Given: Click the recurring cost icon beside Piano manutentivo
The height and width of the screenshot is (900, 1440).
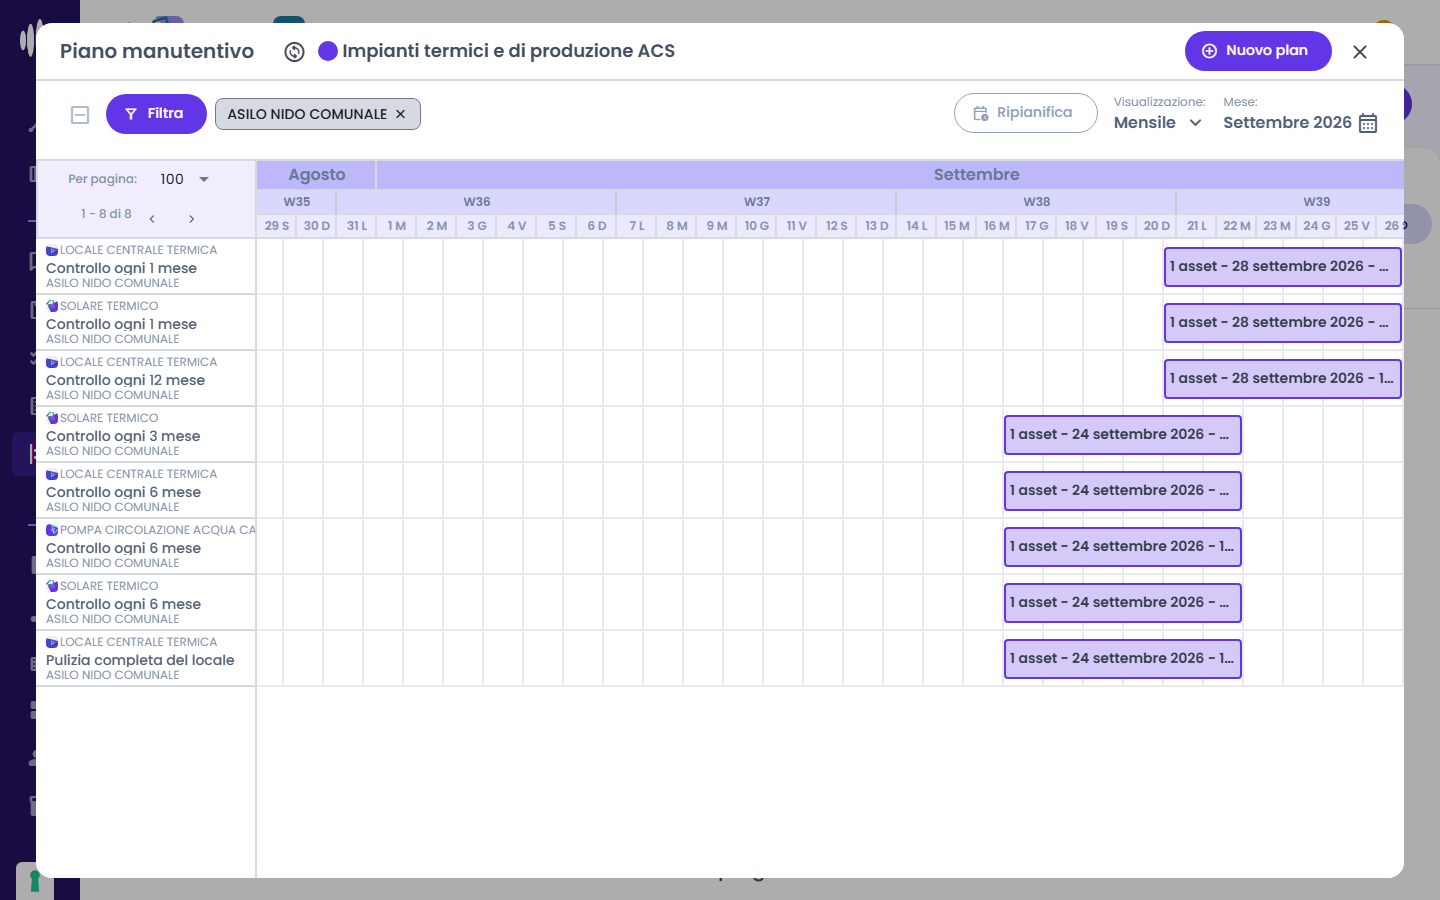Looking at the screenshot, I should coord(294,52).
